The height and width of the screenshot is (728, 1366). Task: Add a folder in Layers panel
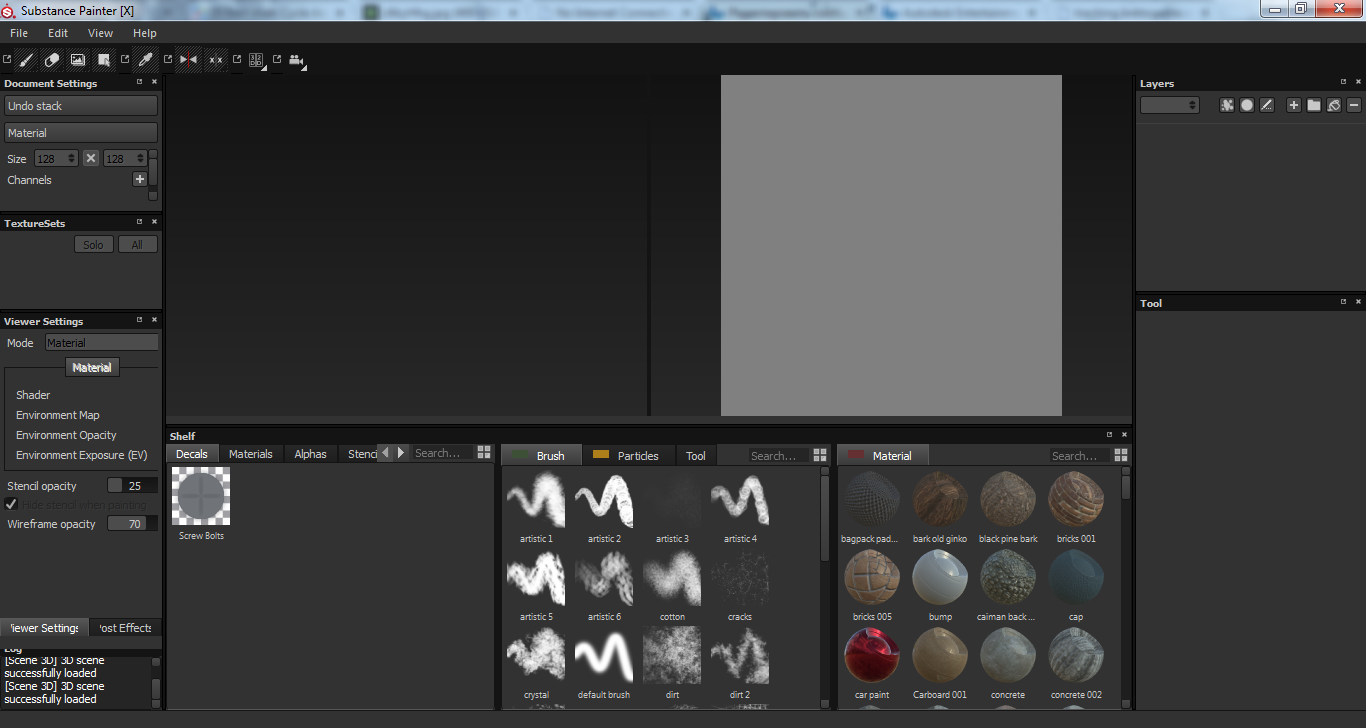(1314, 105)
